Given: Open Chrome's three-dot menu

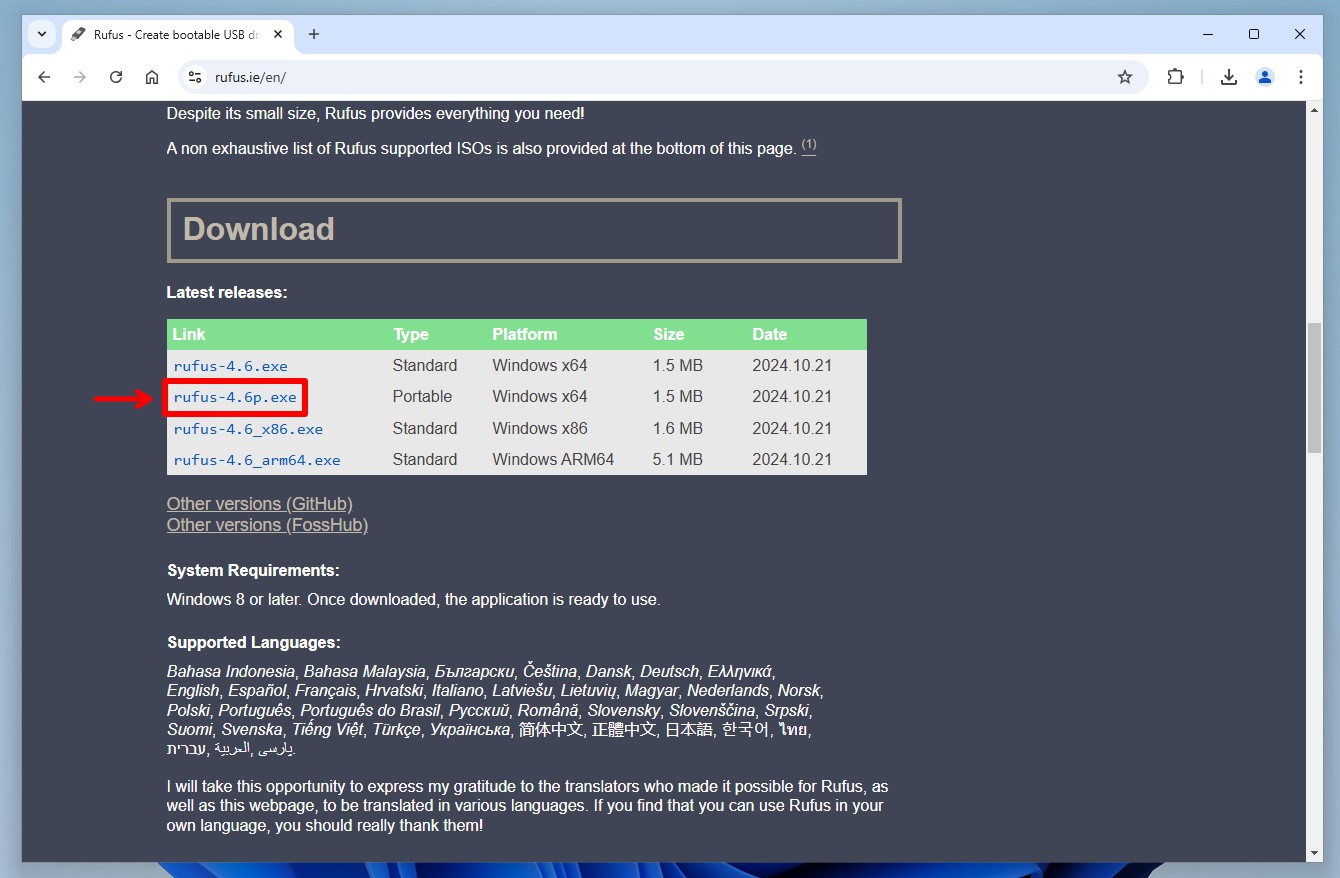Looking at the screenshot, I should click(1301, 77).
